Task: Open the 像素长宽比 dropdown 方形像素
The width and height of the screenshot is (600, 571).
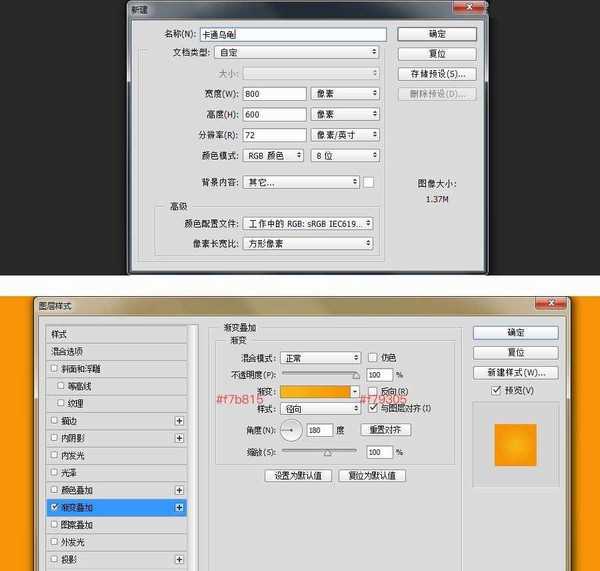Action: pos(308,243)
